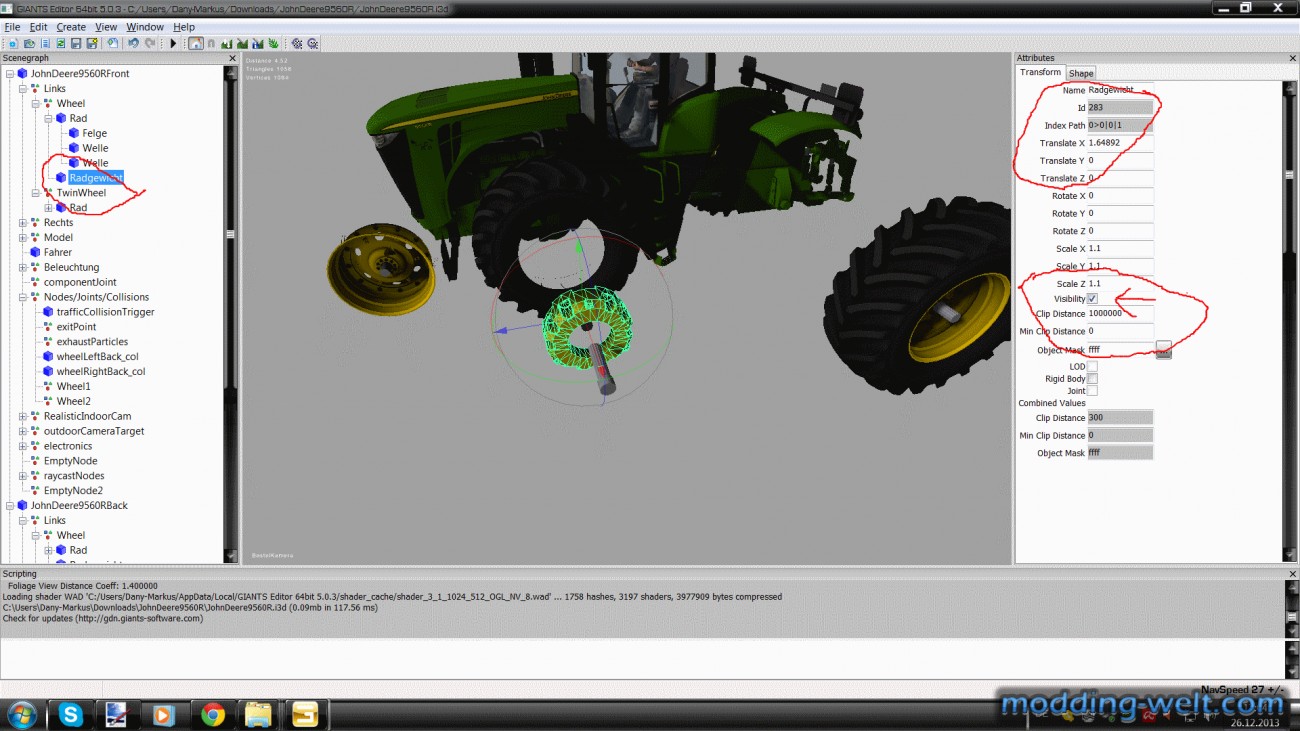Open the Window menu

pyautogui.click(x=145, y=27)
